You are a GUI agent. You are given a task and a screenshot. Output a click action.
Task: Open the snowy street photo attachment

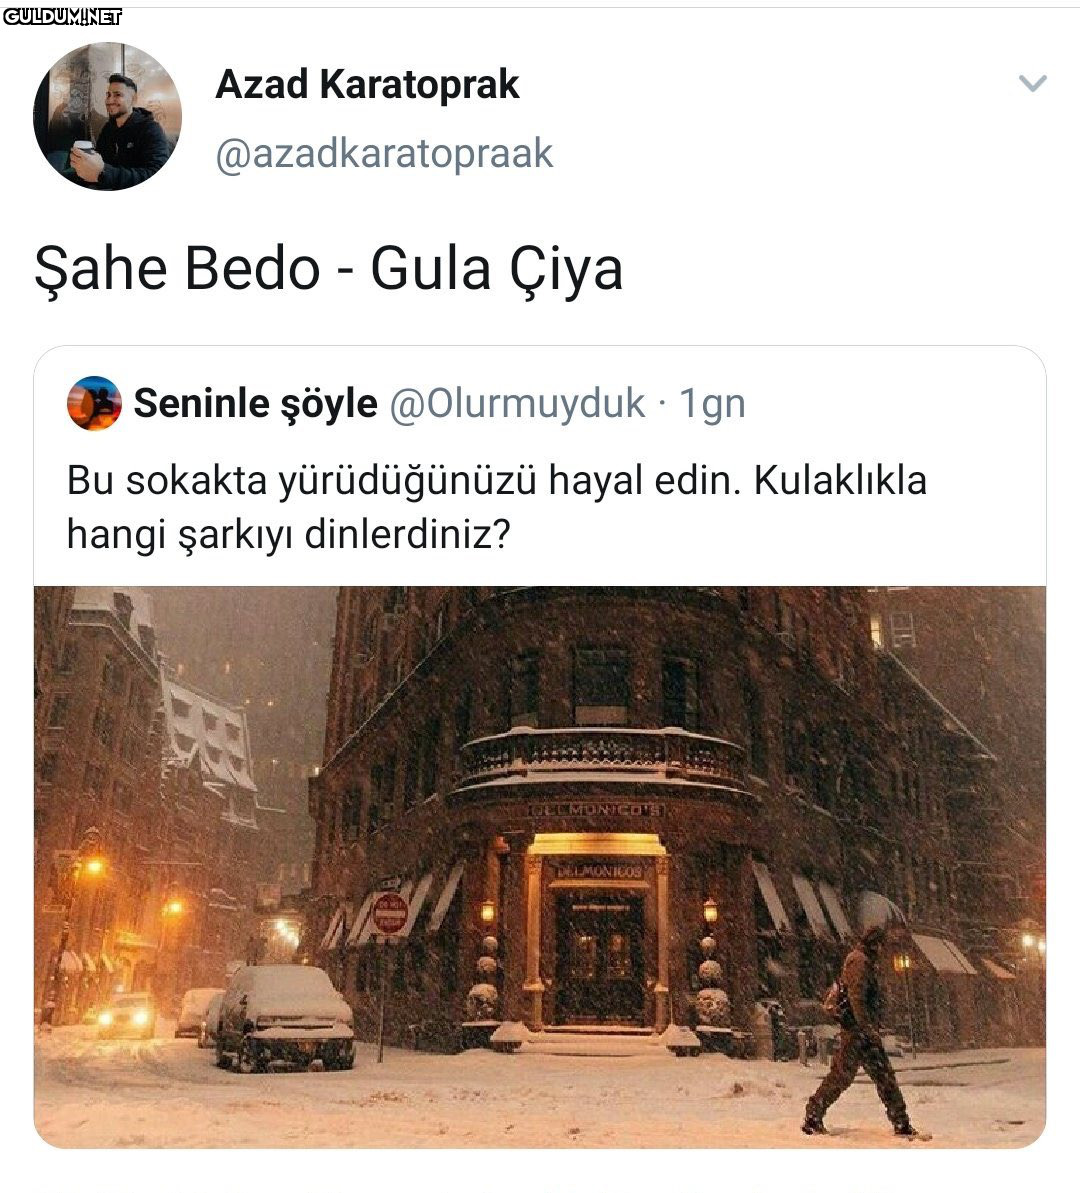(x=540, y=867)
